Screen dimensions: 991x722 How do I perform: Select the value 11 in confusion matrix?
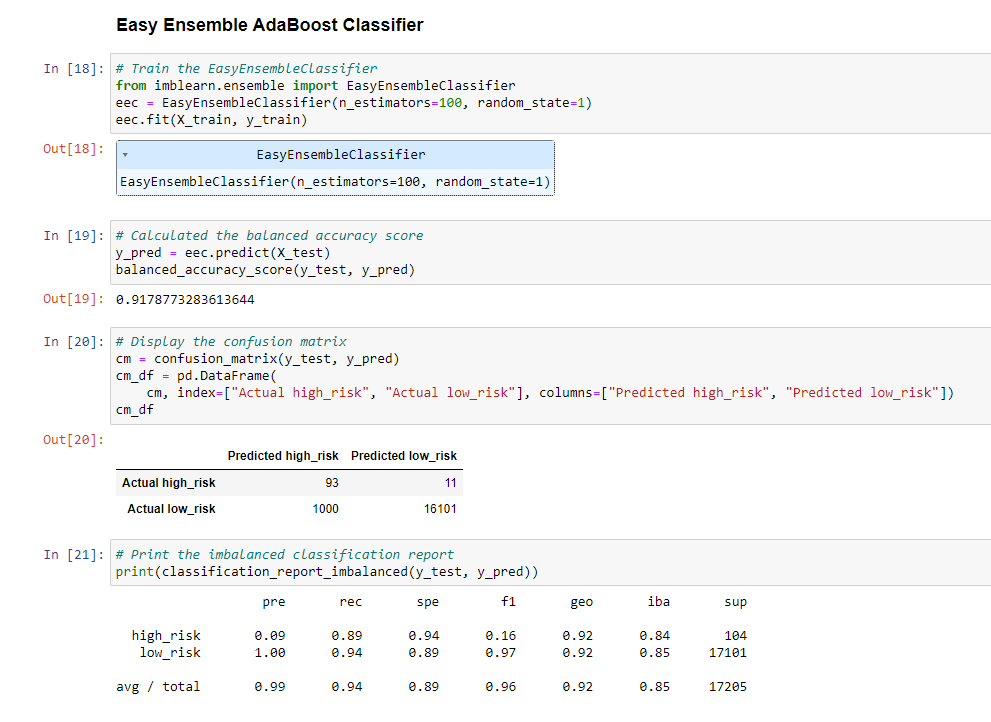(451, 483)
